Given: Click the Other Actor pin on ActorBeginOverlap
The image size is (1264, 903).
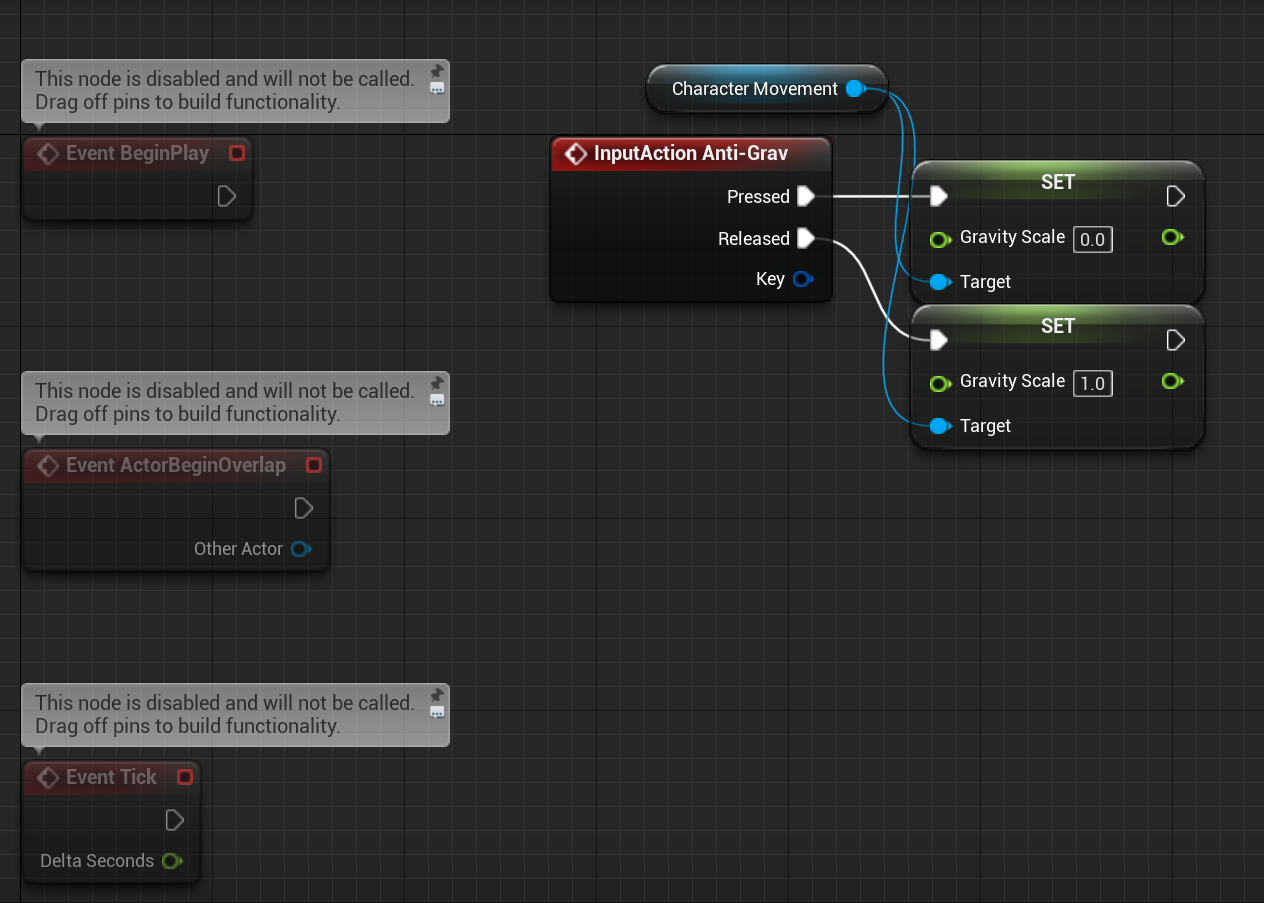Looking at the screenshot, I should point(301,548).
